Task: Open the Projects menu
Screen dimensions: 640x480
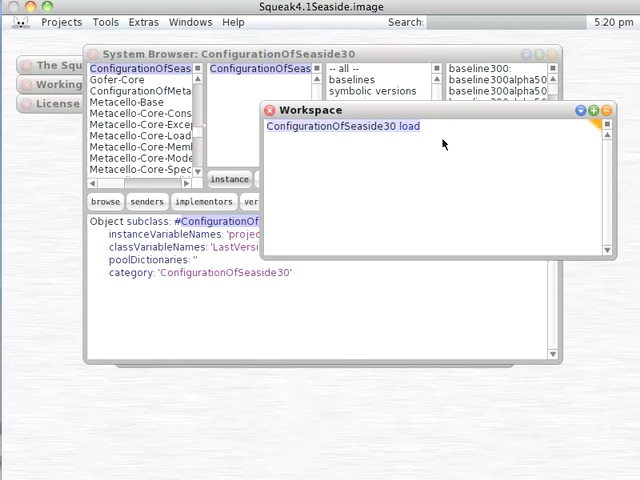Action: [x=62, y=22]
